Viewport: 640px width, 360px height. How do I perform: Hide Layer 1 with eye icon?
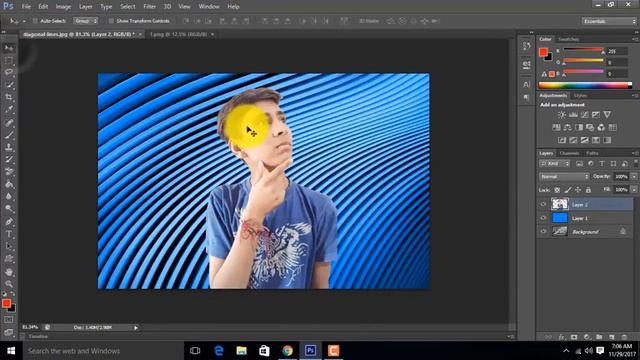point(543,218)
